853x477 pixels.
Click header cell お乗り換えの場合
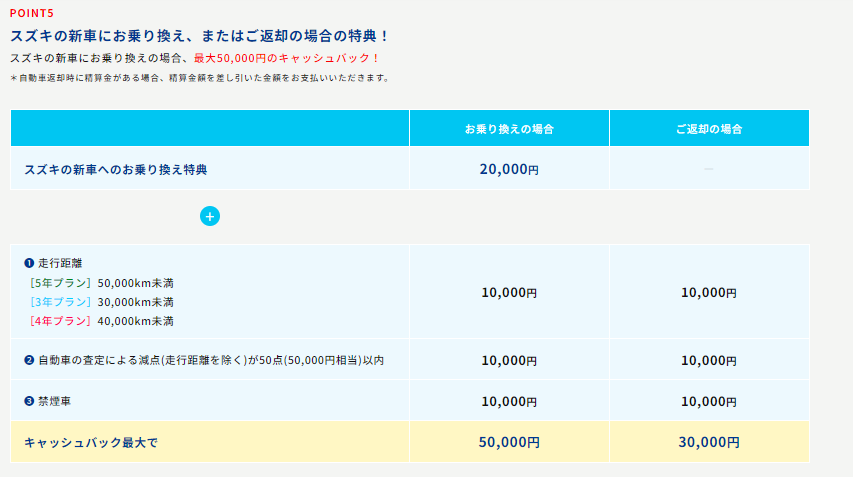pos(509,128)
